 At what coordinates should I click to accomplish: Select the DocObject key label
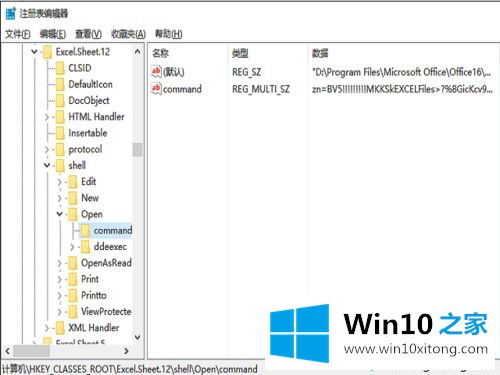[89, 101]
